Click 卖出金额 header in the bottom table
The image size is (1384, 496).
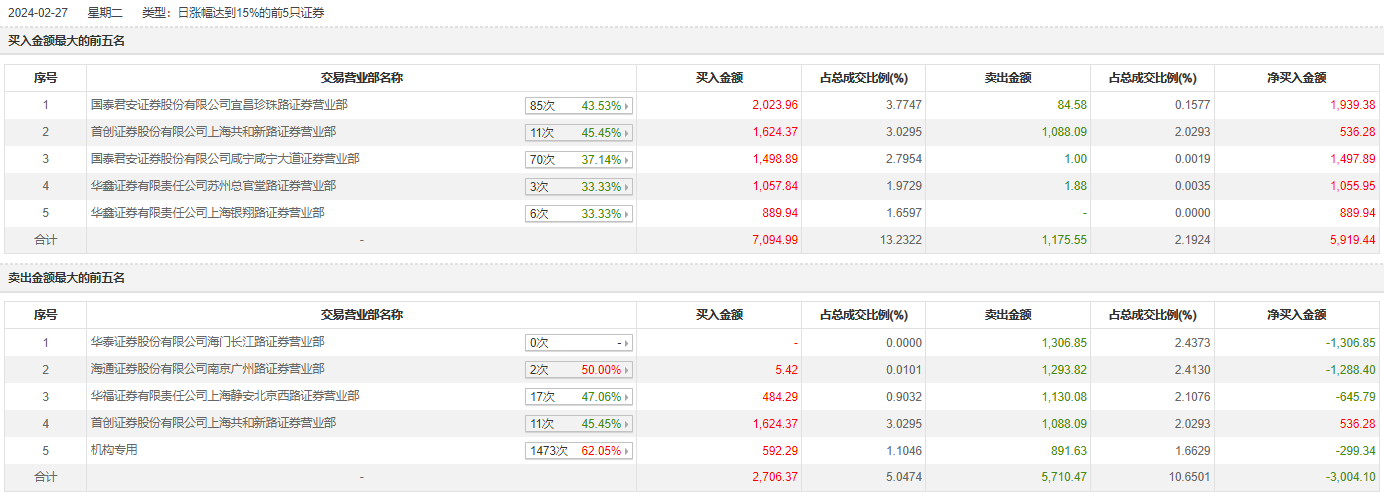pyautogui.click(x=1008, y=315)
